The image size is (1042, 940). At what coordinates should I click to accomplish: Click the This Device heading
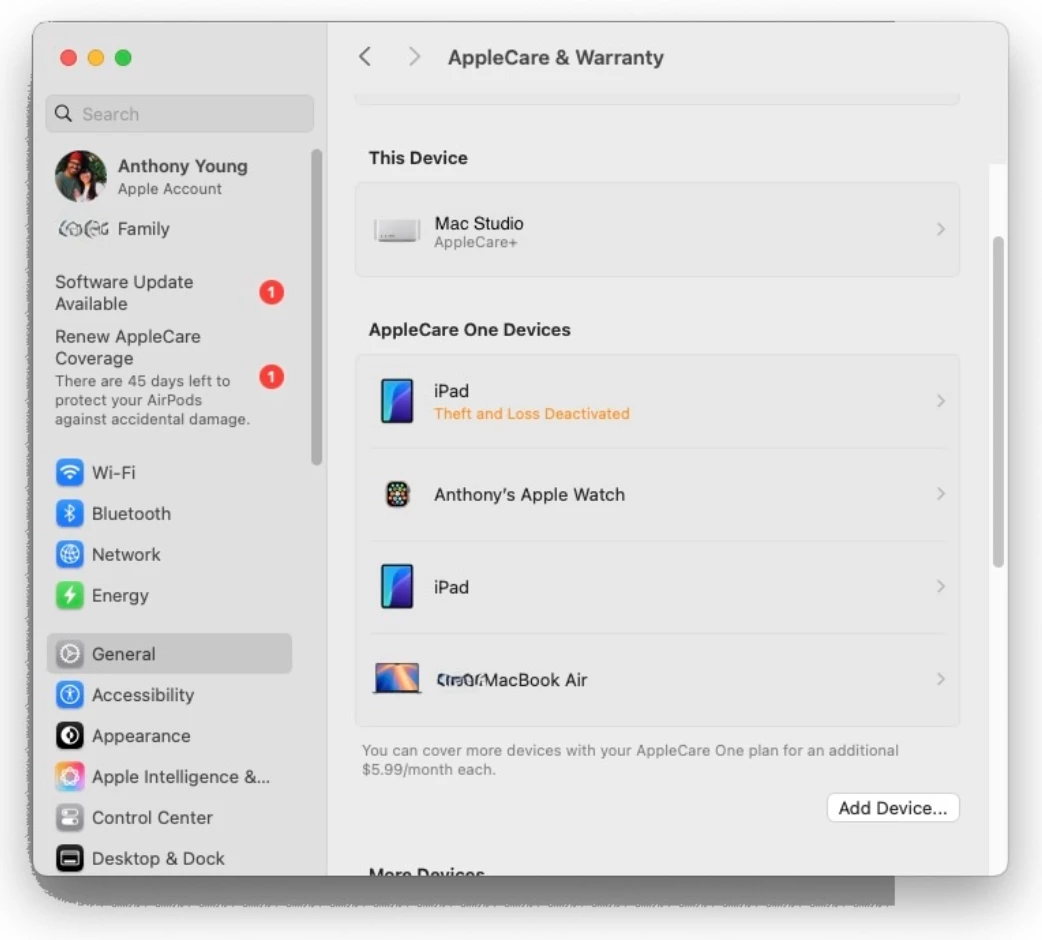pos(418,158)
